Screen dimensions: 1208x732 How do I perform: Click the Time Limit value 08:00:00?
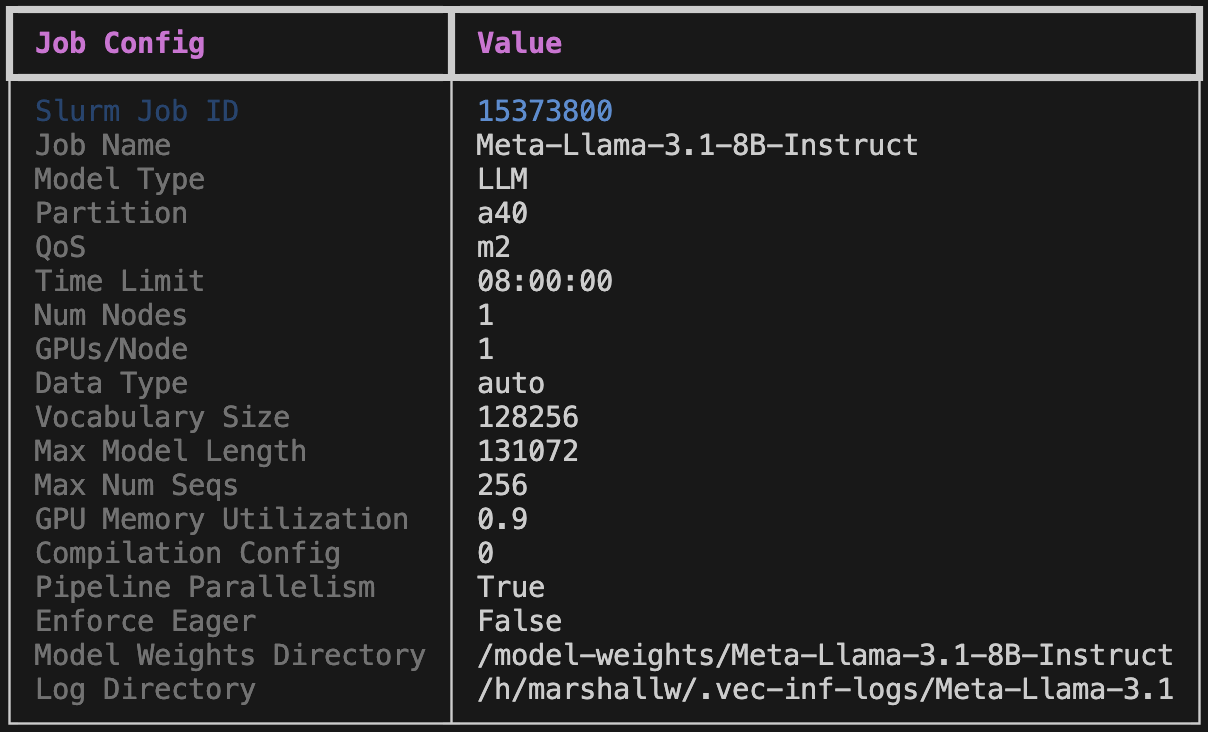coord(545,281)
